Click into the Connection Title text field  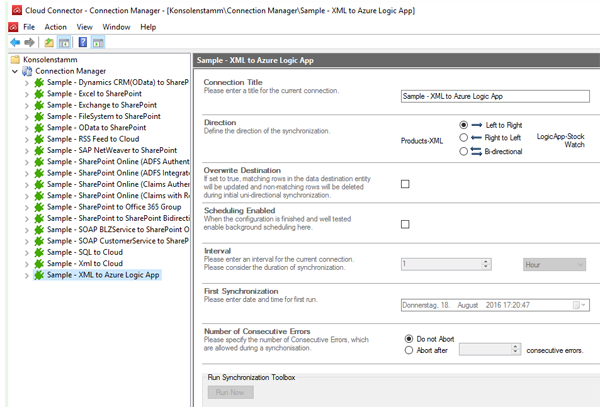click(494, 96)
